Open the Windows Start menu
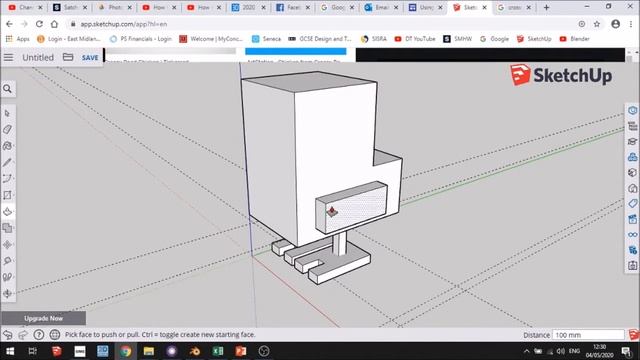Screen dimensions: 640x360 [x=10, y=351]
